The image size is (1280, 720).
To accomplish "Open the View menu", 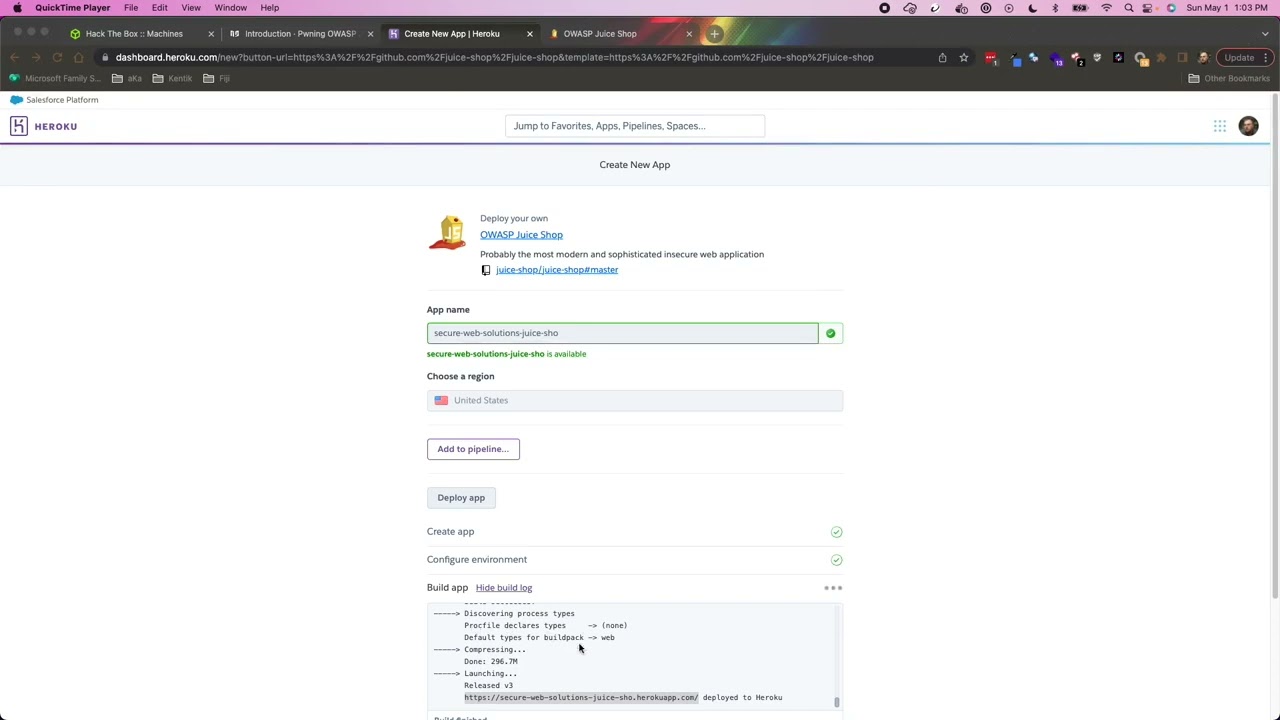I will tap(191, 8).
